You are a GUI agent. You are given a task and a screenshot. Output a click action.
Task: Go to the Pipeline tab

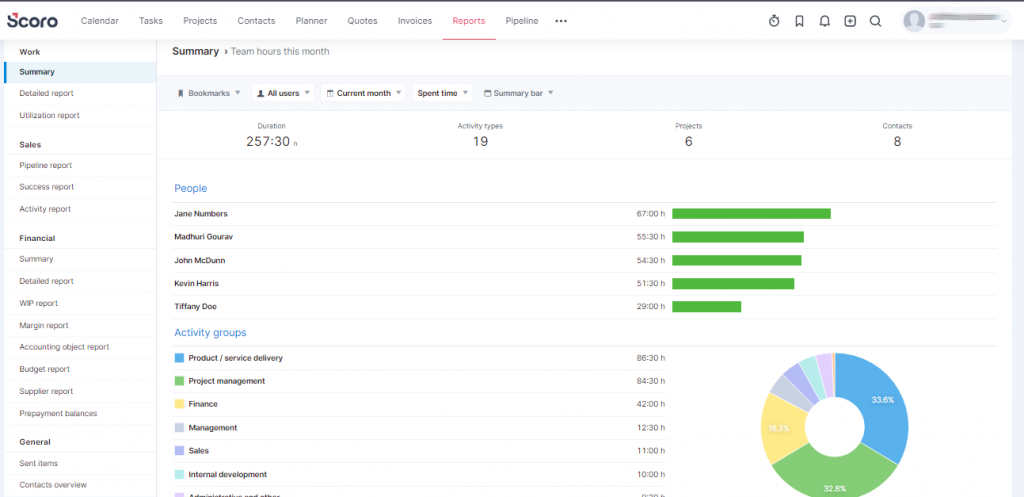tap(522, 21)
